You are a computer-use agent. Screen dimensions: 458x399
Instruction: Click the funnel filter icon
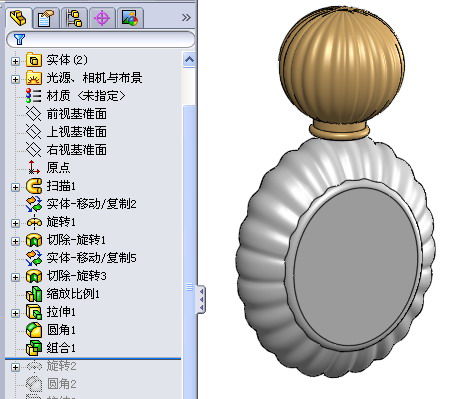click(x=19, y=39)
